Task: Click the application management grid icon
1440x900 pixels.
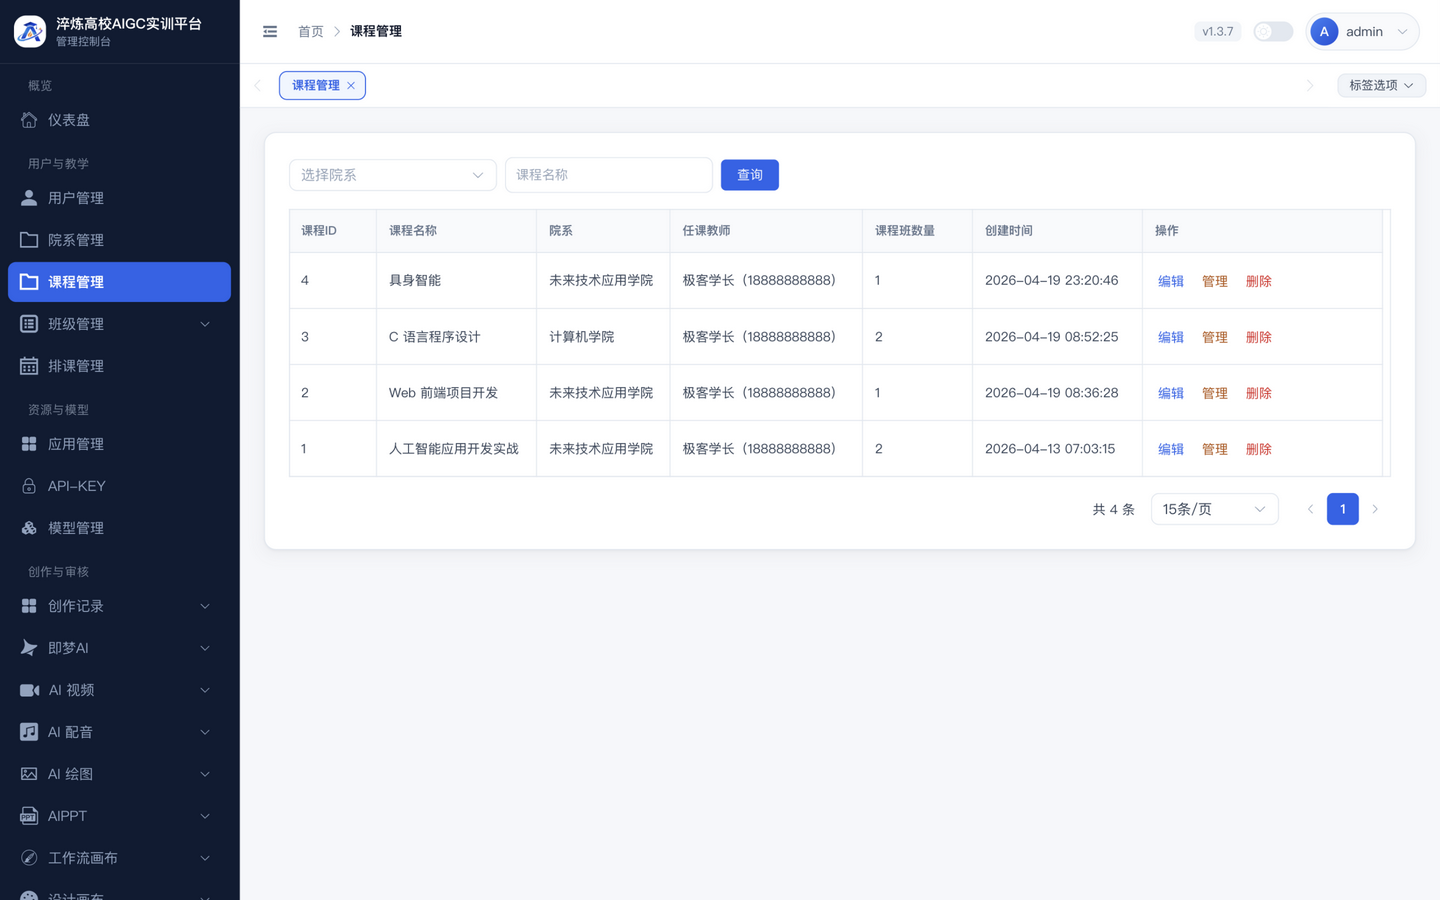Action: point(29,444)
